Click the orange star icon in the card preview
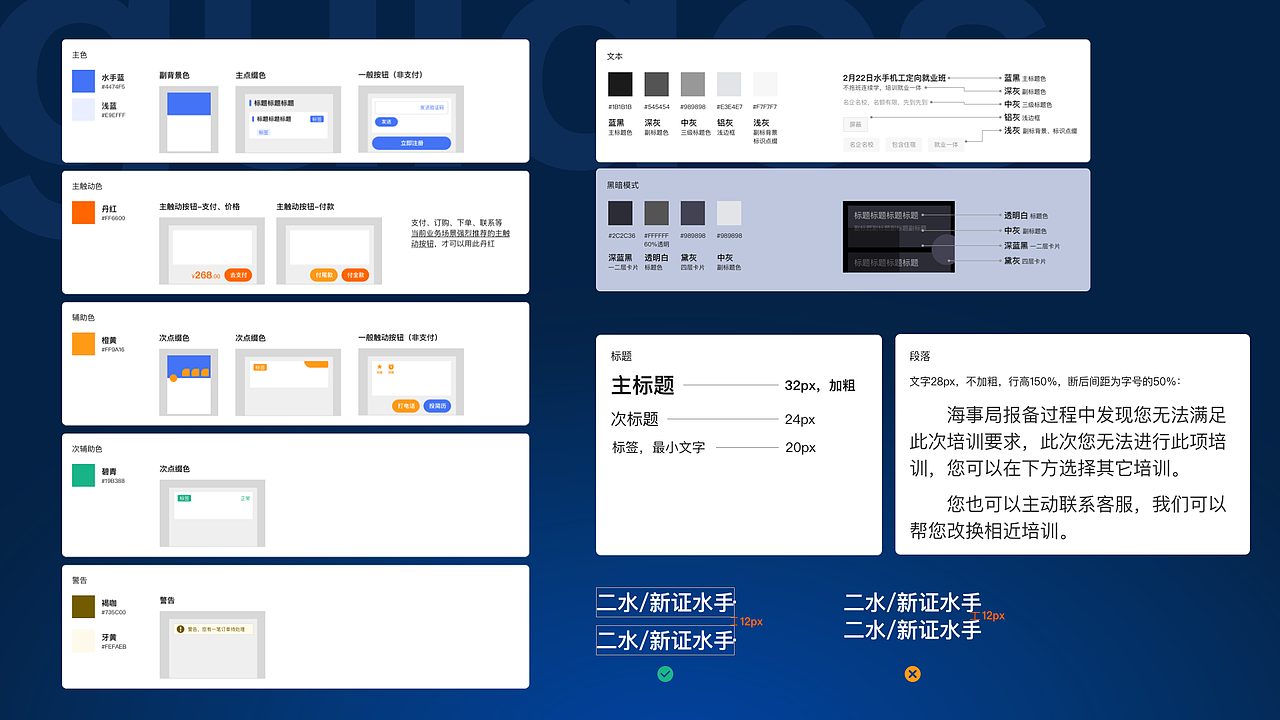 pyautogui.click(x=380, y=368)
